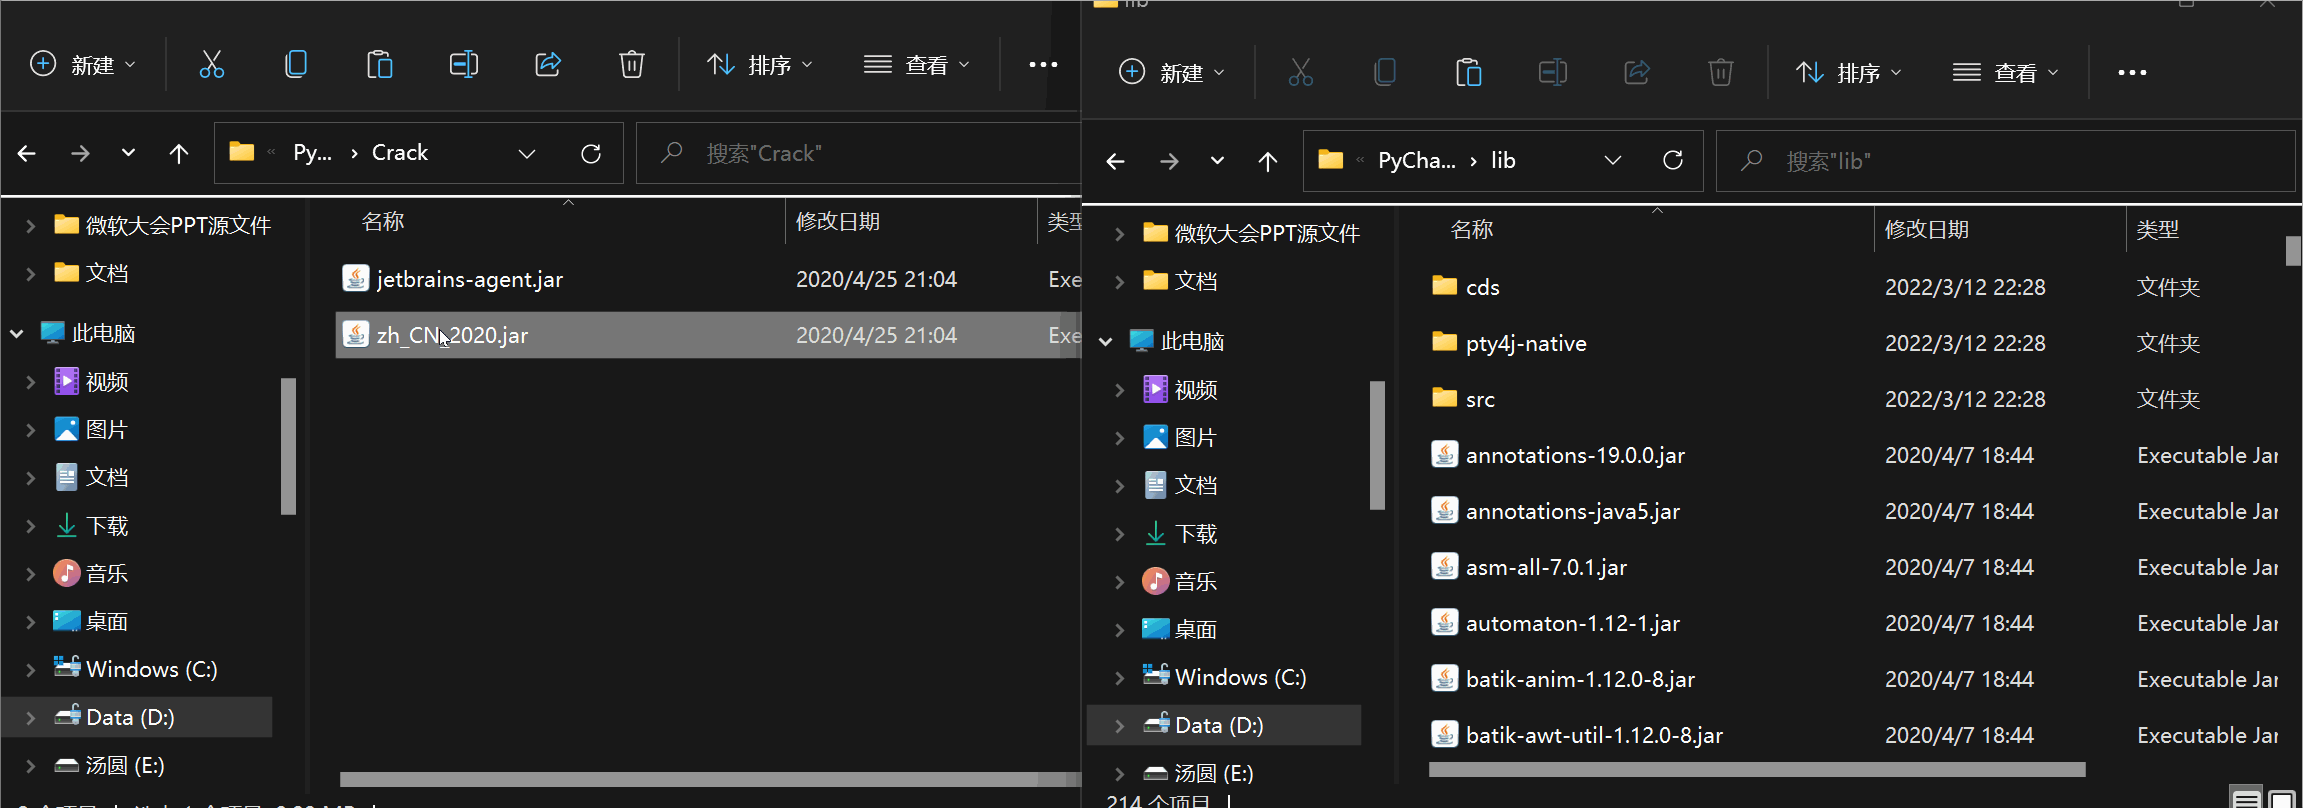The width and height of the screenshot is (2303, 808).
Task: Sort by 修改日期 column in lib window
Action: click(x=1927, y=230)
